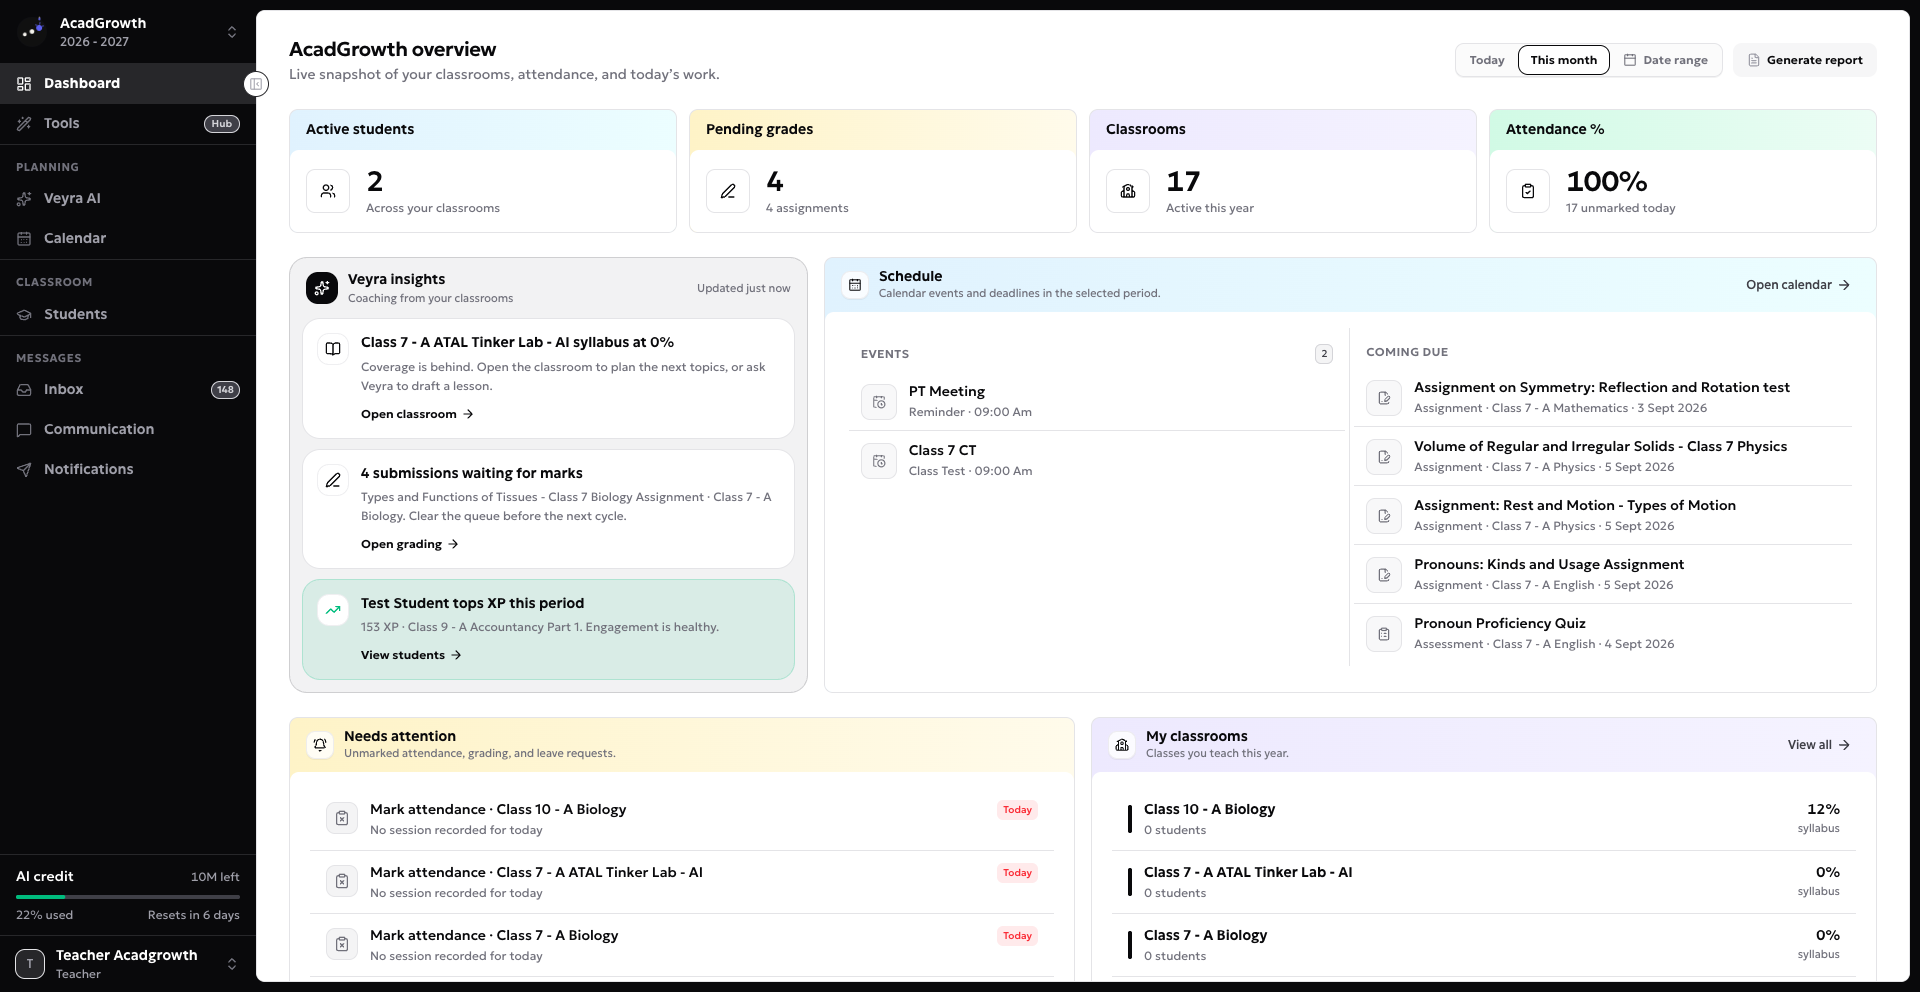Open Class 10 - A Biology classroom row
This screenshot has height=992, width=1920.
tap(1484, 819)
